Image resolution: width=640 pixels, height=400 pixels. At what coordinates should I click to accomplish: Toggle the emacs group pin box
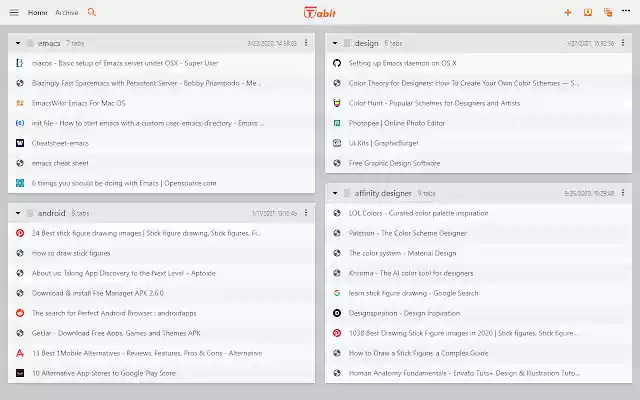[30, 43]
